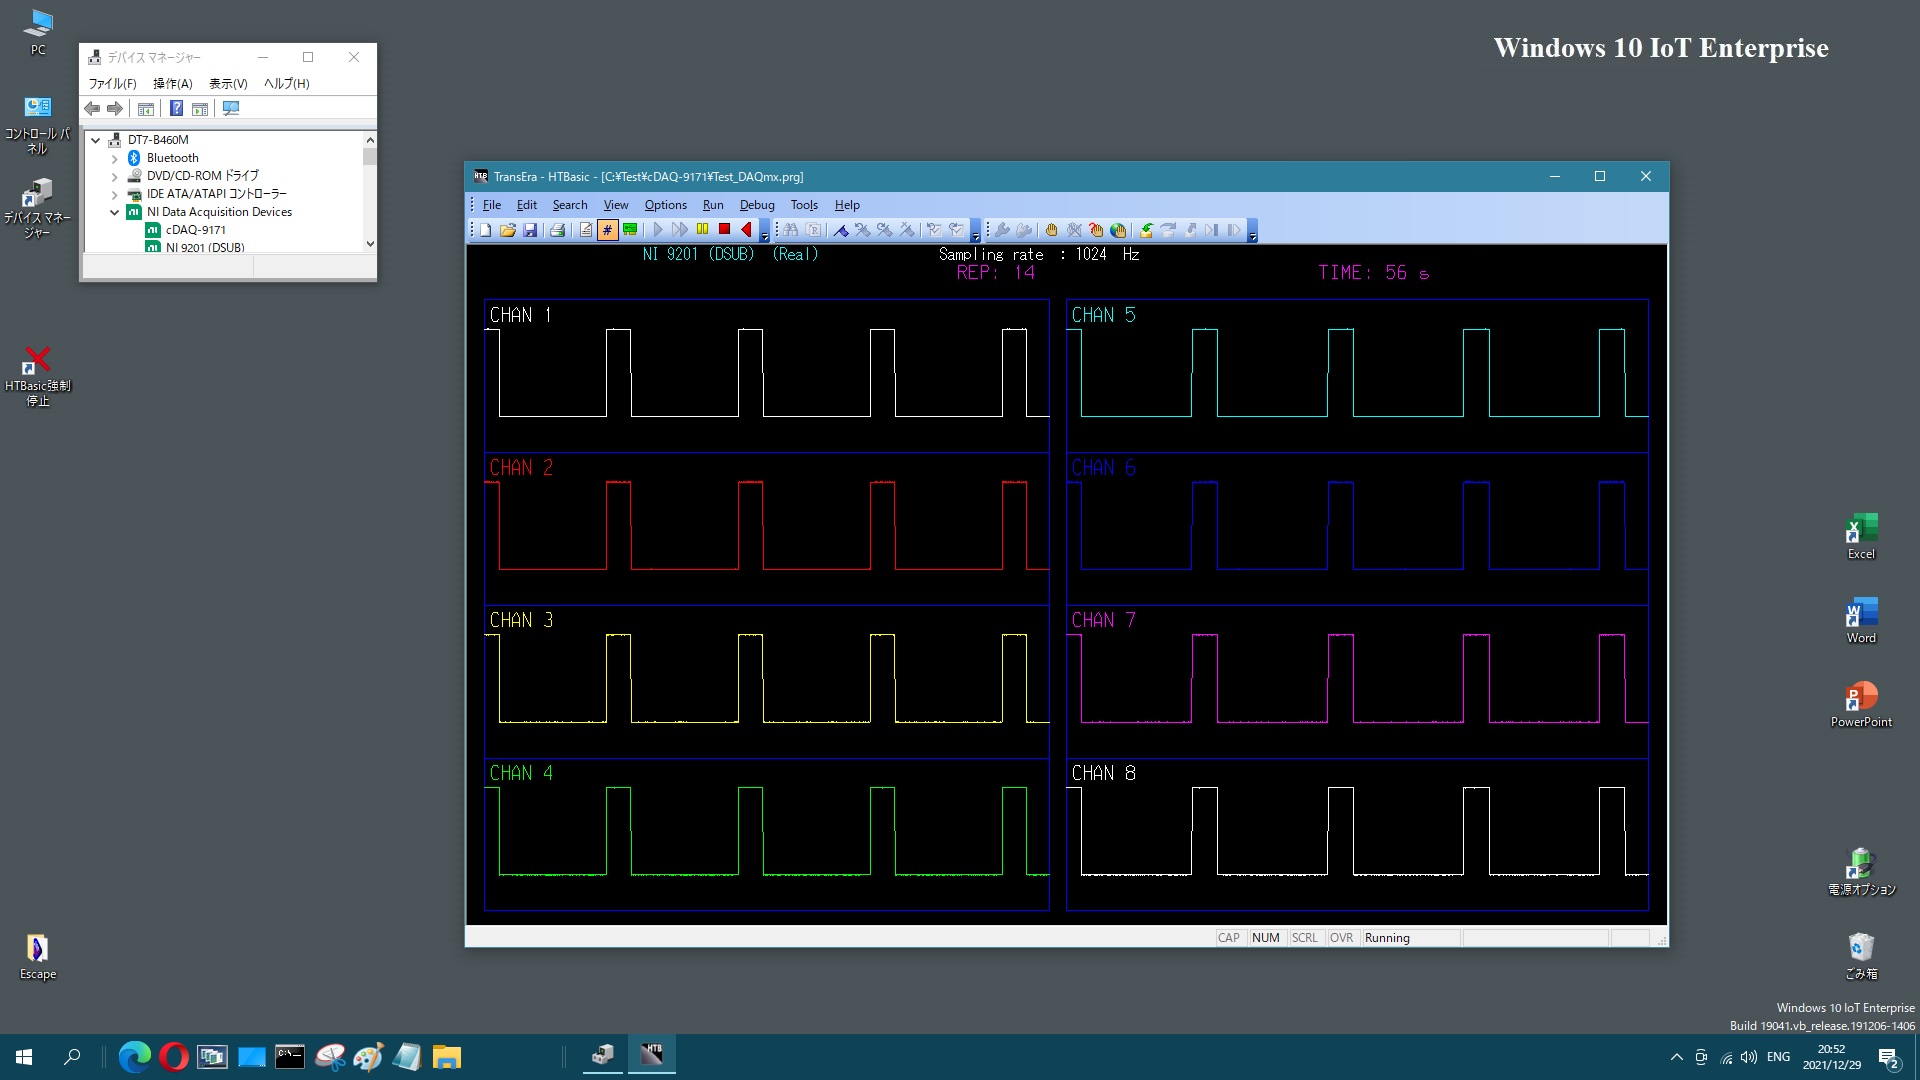The image size is (1920, 1080).
Task: Open the Debug menu in HTBasic
Action: (757, 205)
